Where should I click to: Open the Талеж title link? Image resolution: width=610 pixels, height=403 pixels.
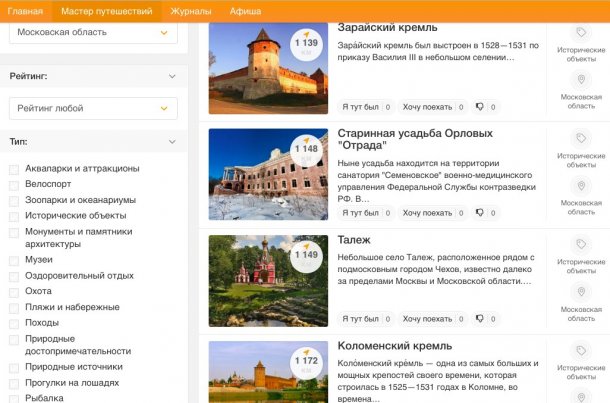354,240
